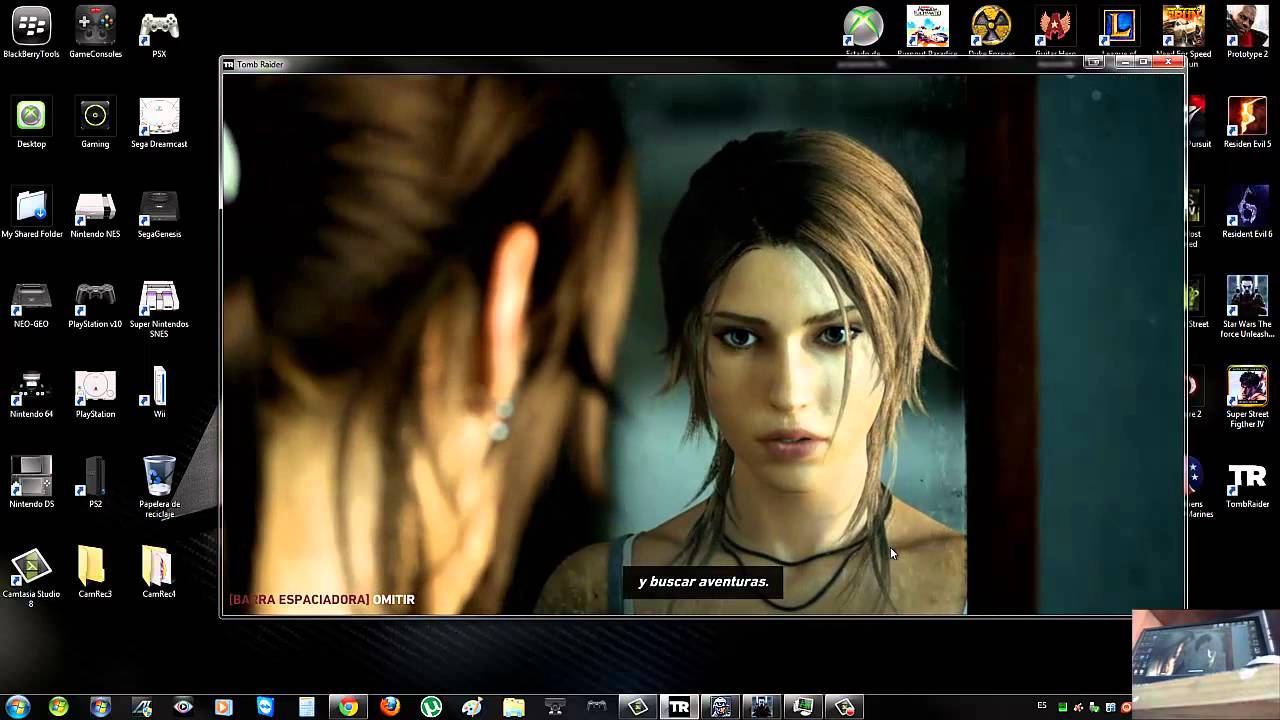1280x720 pixels.
Task: Launch the Resident Evil 6 shortcut
Action: tap(1247, 214)
